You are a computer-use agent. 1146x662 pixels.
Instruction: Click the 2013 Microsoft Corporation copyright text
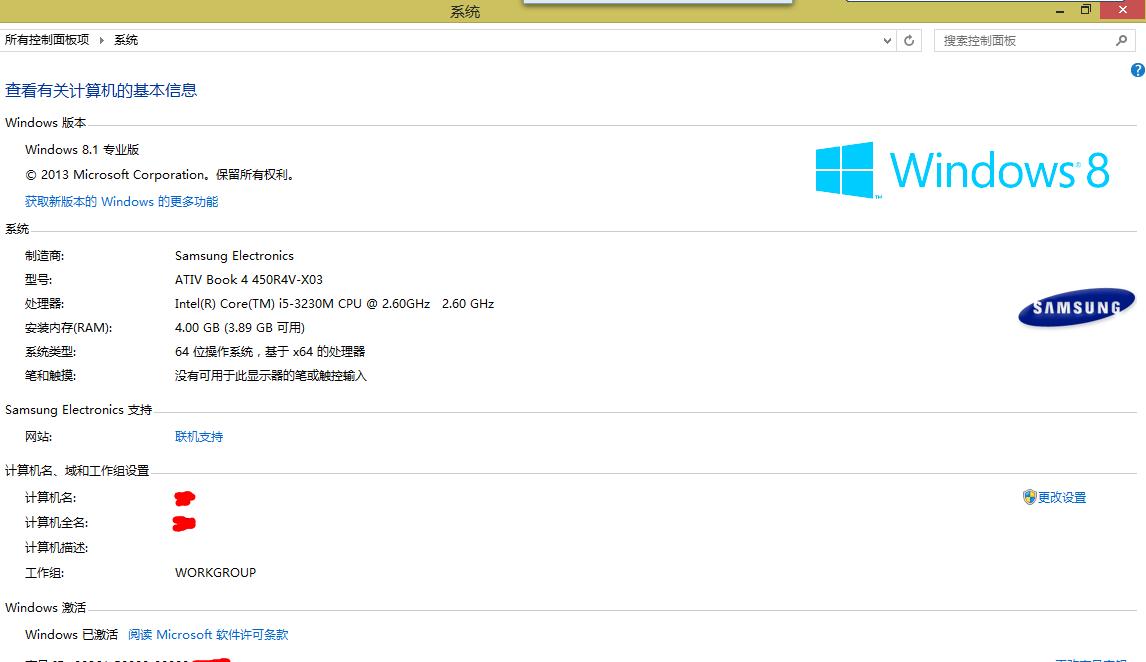coord(161,175)
